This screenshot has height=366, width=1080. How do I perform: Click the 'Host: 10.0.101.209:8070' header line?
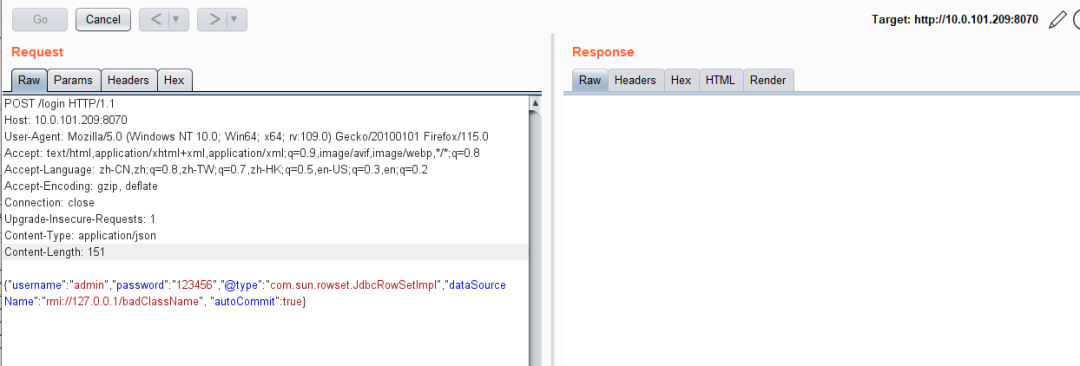[65, 120]
